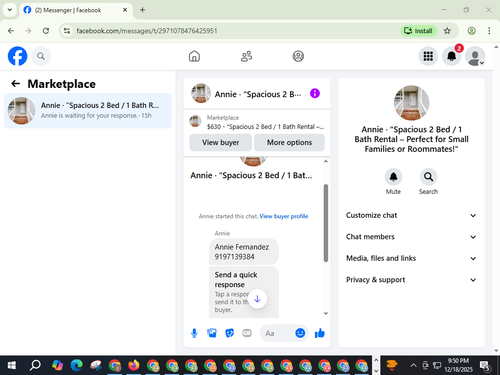Open the Groups icon in top navigation
Viewport: 500px width, 375px height.
point(298,56)
